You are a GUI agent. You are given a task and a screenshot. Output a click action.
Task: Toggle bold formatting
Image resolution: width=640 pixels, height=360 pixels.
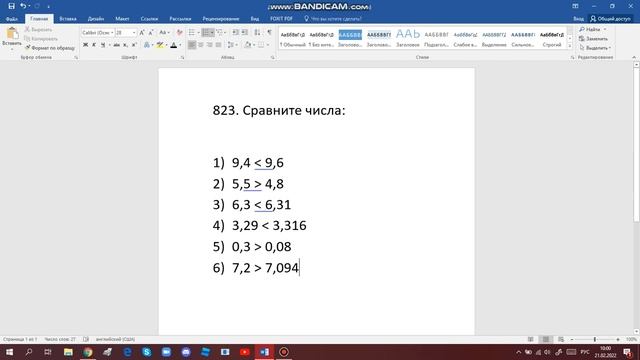(85, 45)
